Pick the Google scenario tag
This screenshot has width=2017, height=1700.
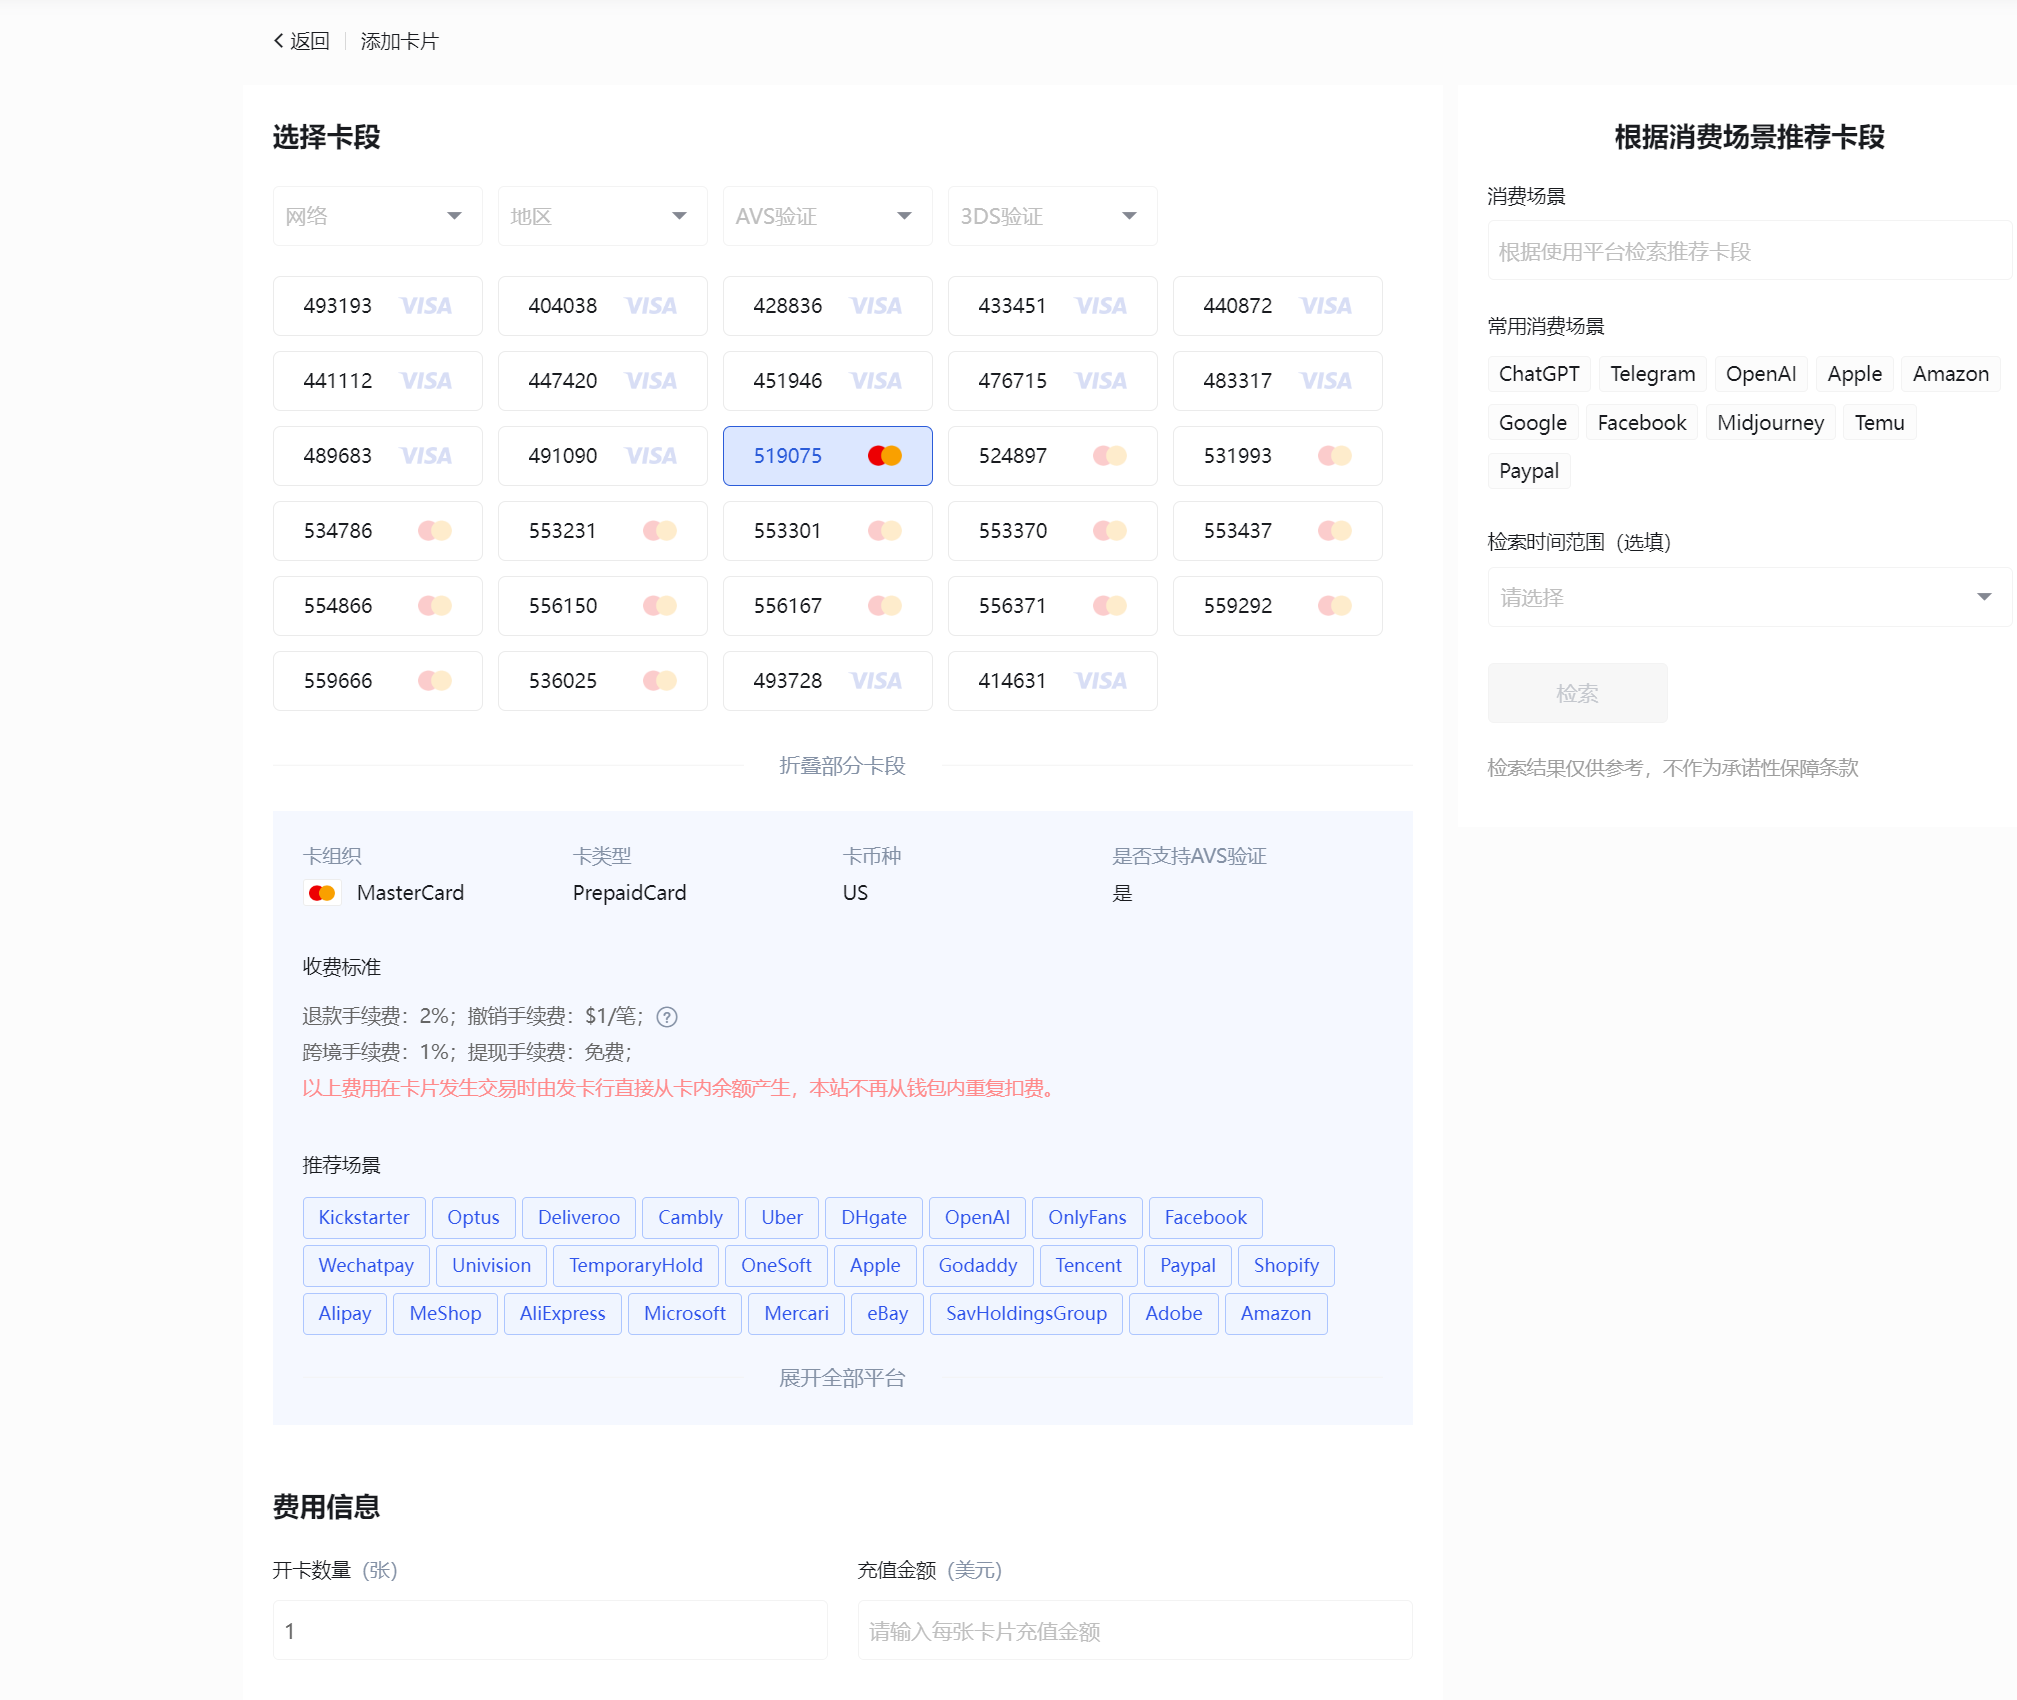(x=1532, y=423)
